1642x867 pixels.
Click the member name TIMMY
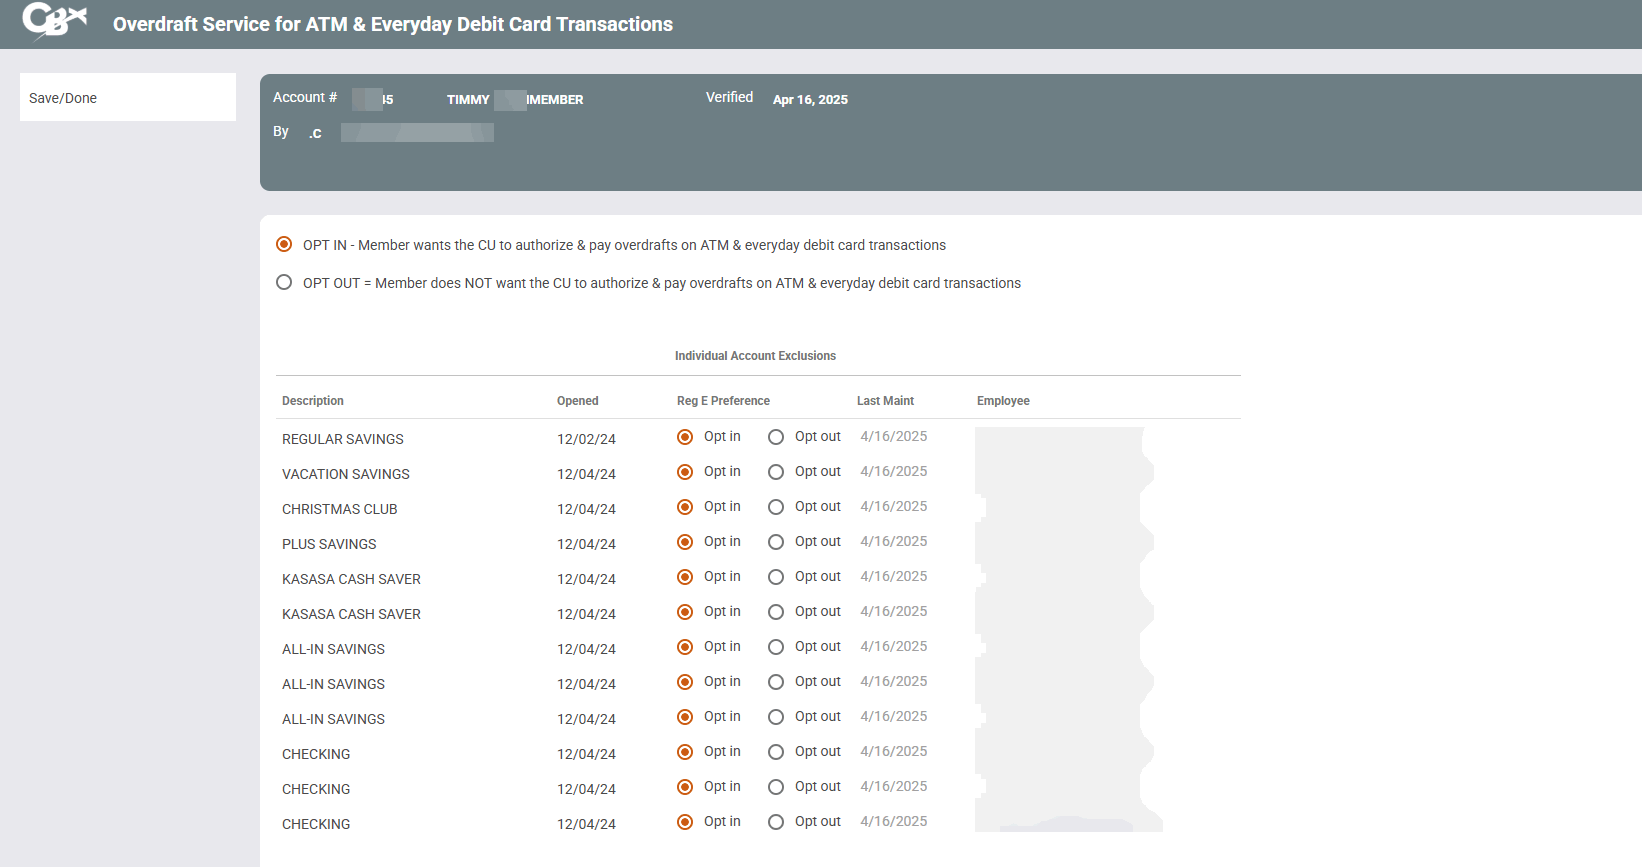pos(468,99)
